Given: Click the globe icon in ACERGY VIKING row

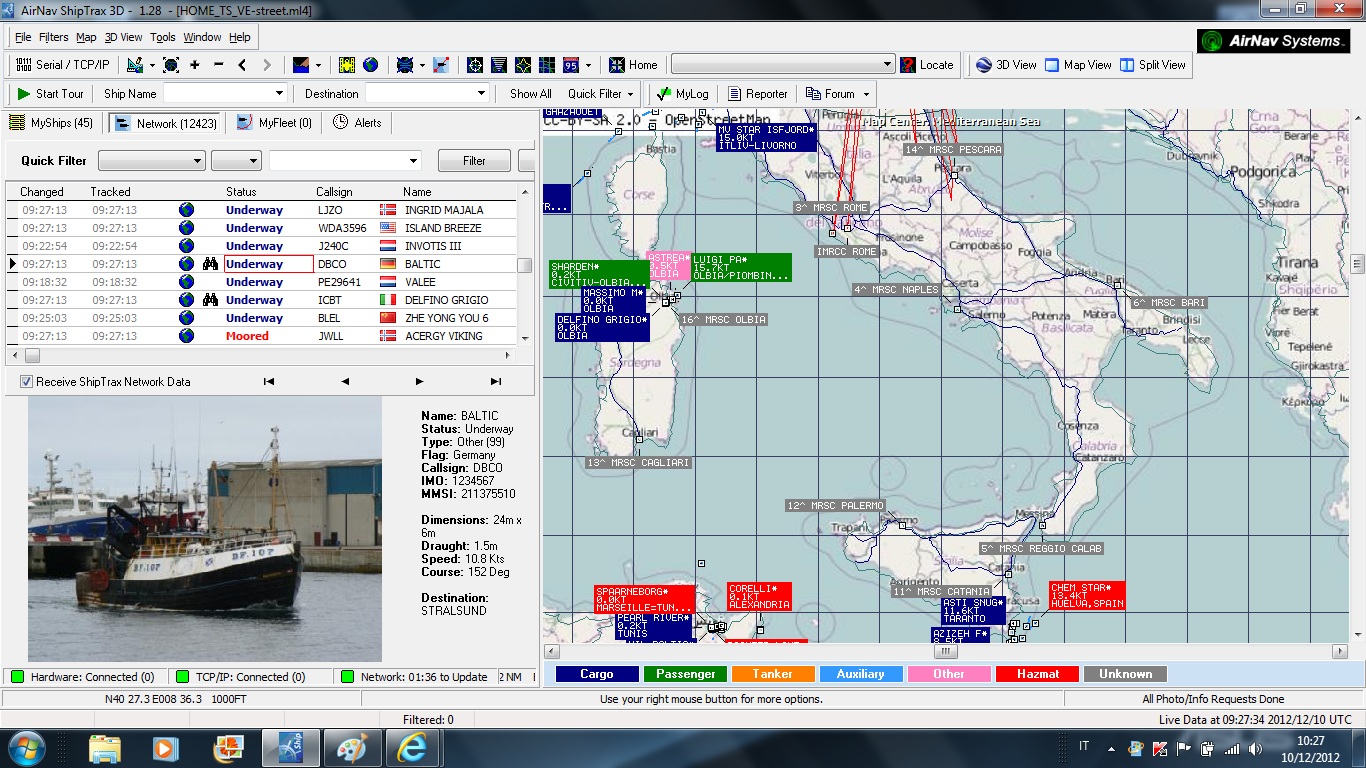Looking at the screenshot, I should [186, 336].
